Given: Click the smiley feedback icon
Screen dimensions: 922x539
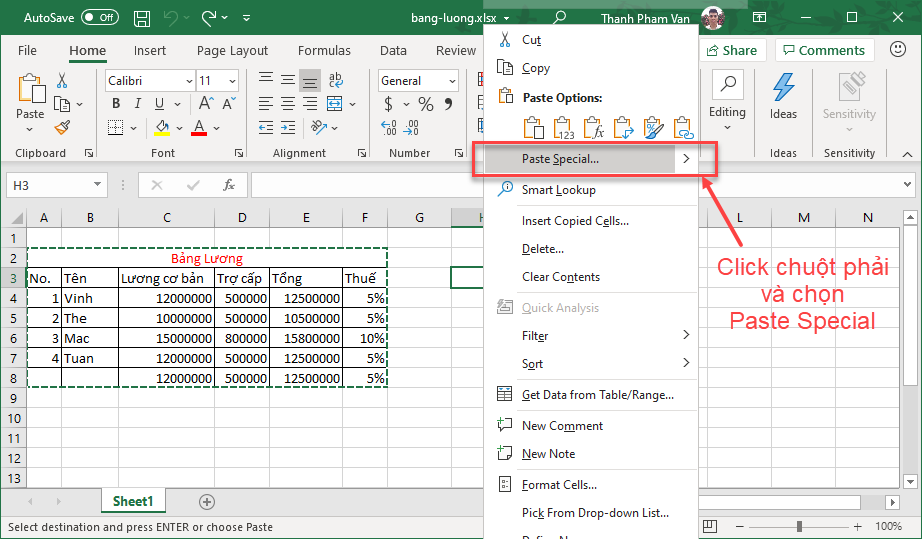Looking at the screenshot, I should [898, 49].
